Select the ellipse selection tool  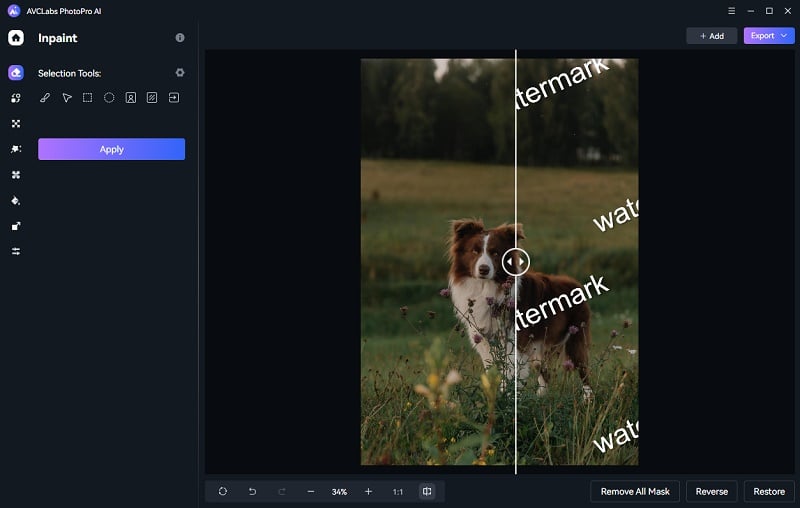[x=109, y=97]
